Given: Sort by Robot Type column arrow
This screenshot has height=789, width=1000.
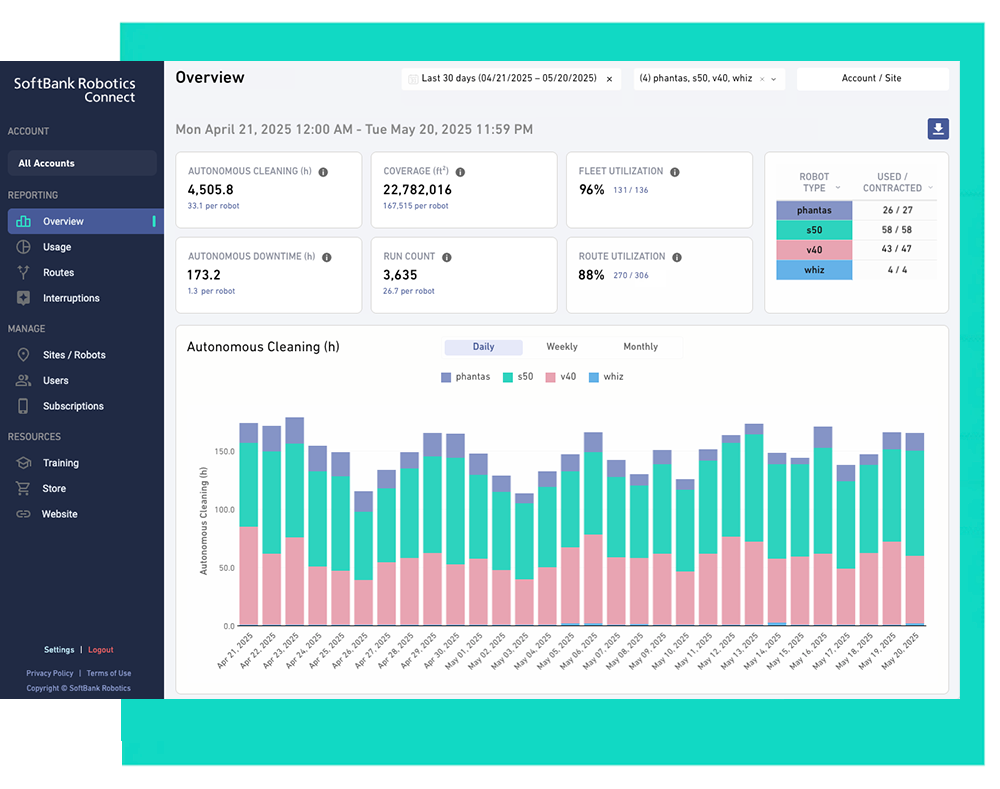Looking at the screenshot, I should coord(838,188).
